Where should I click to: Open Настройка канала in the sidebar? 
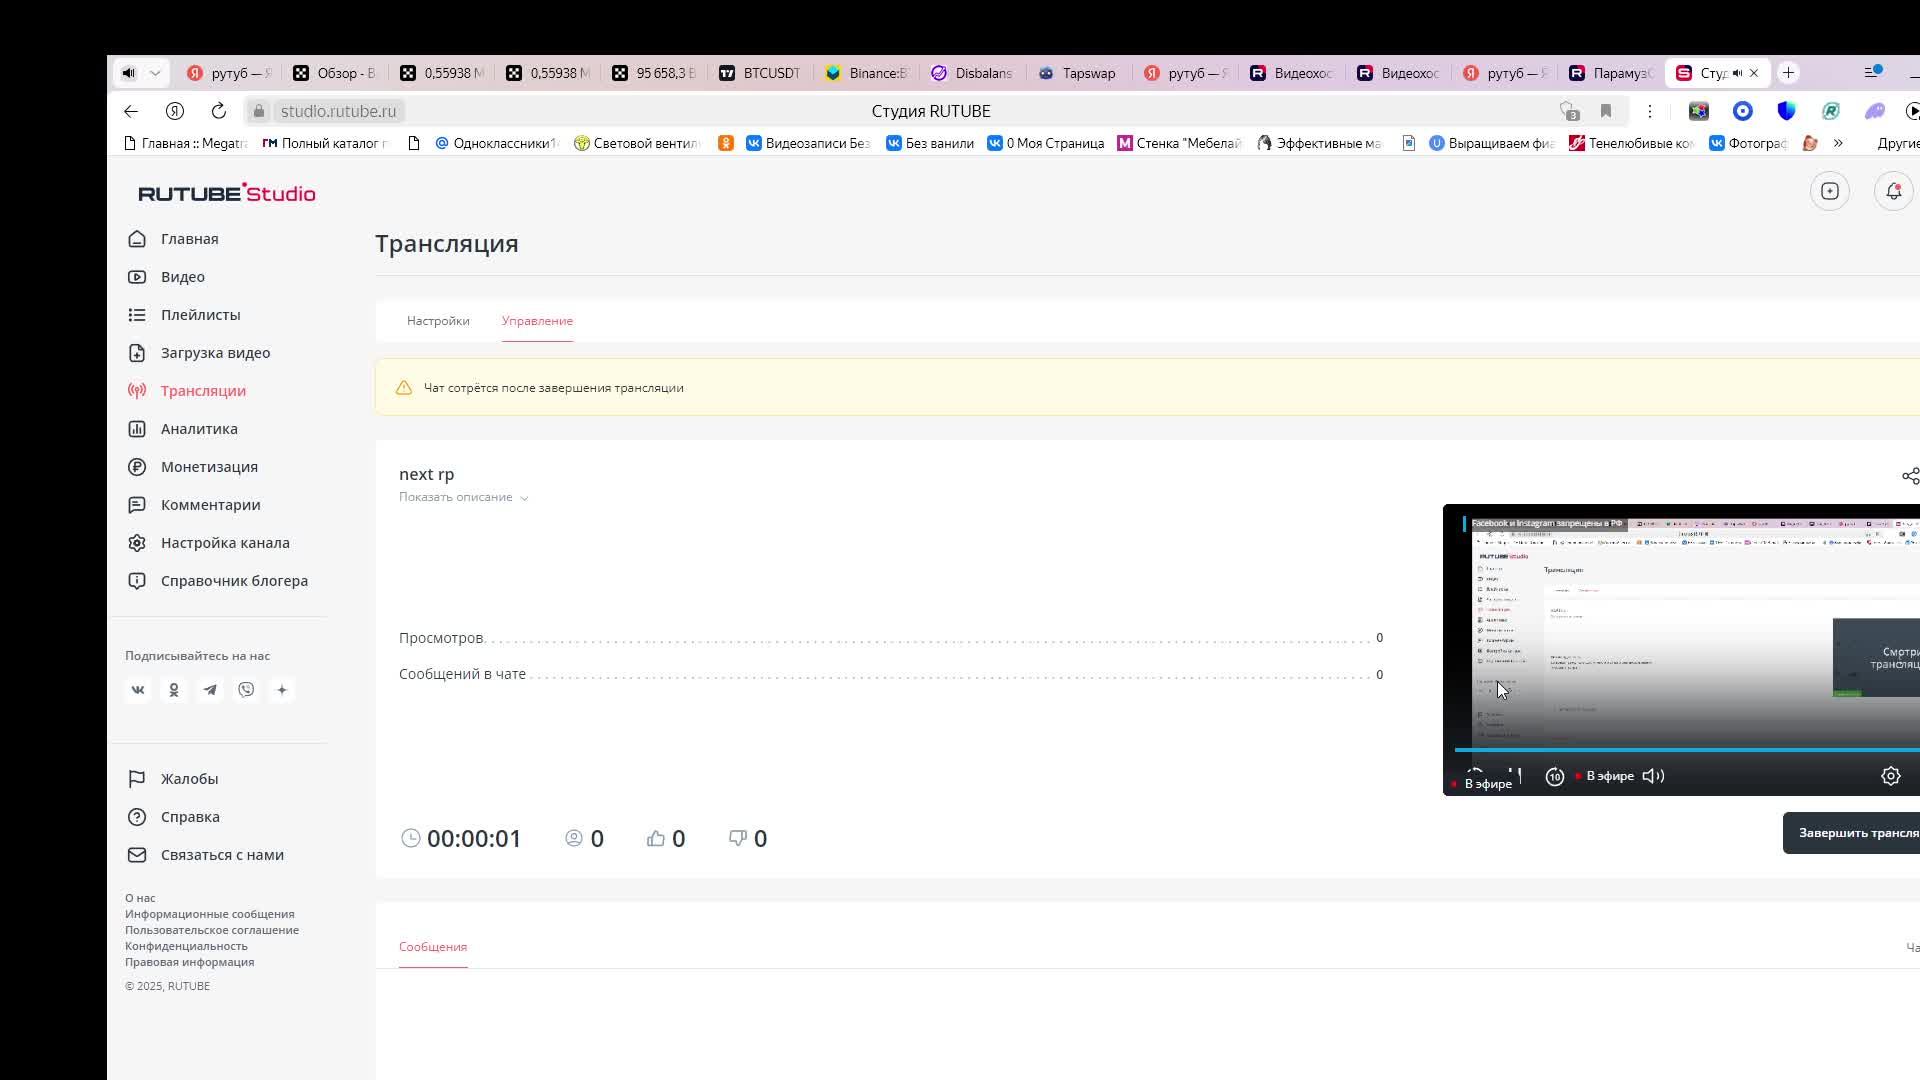point(225,543)
